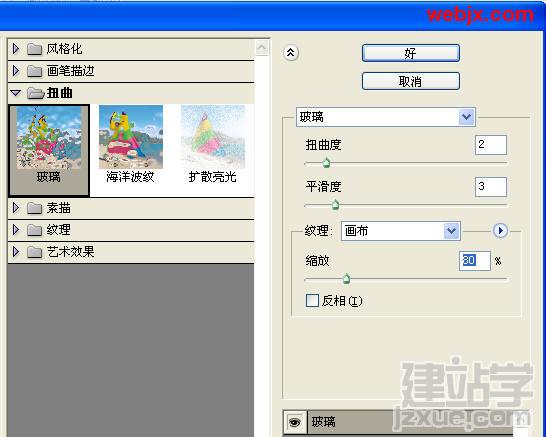Click the 纹理 folder icon
The image size is (546, 437).
pos(34,230)
